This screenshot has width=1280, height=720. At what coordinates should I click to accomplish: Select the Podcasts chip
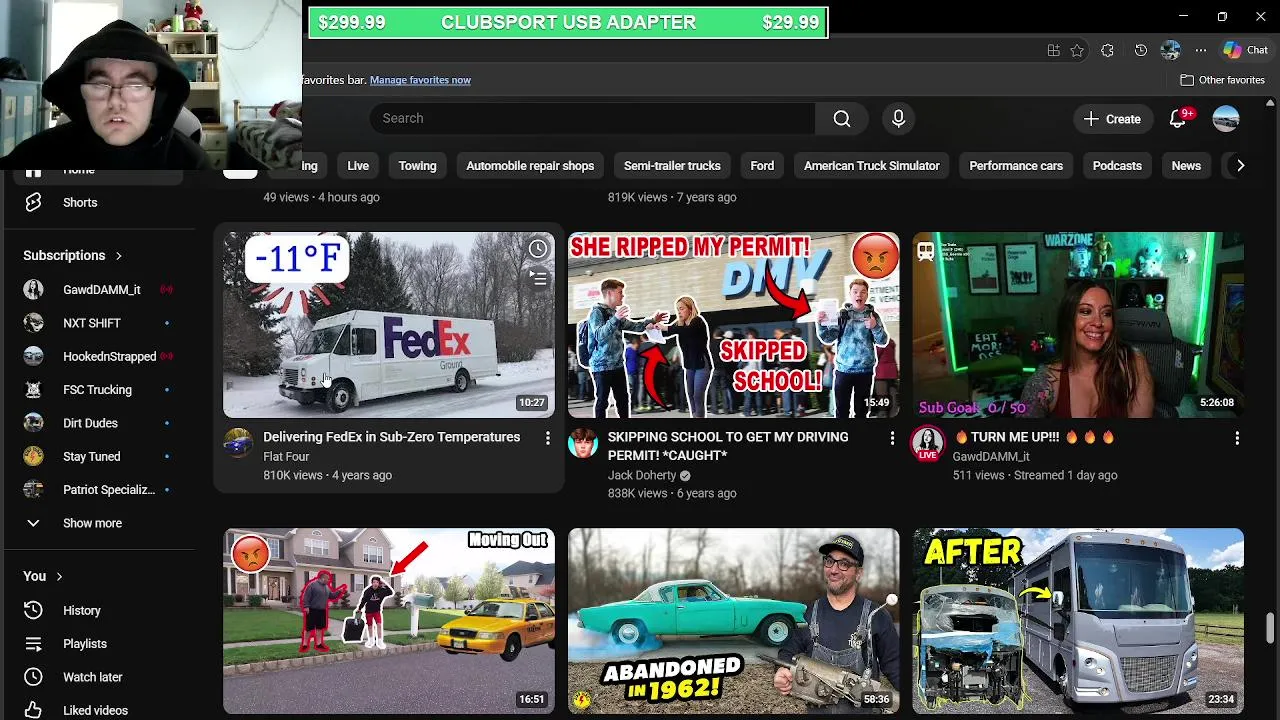[1117, 166]
